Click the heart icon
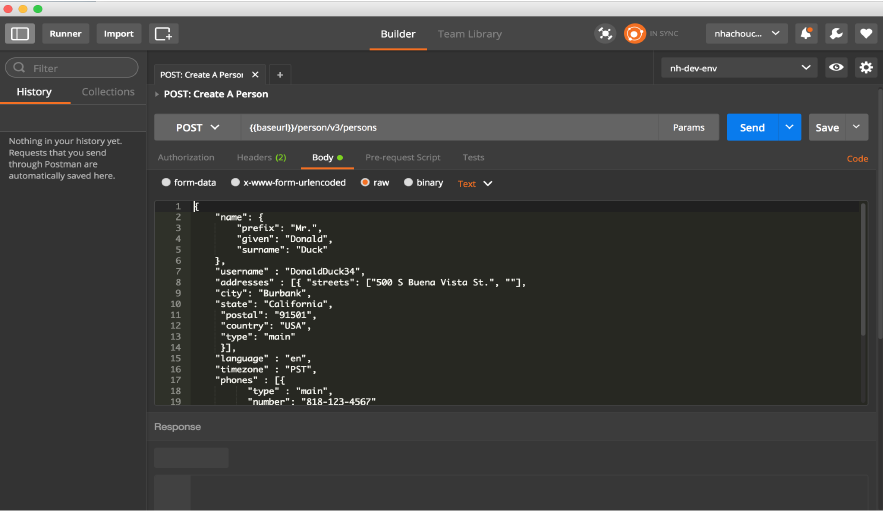Viewport: 883px width, 511px height. pyautogui.click(x=864, y=33)
